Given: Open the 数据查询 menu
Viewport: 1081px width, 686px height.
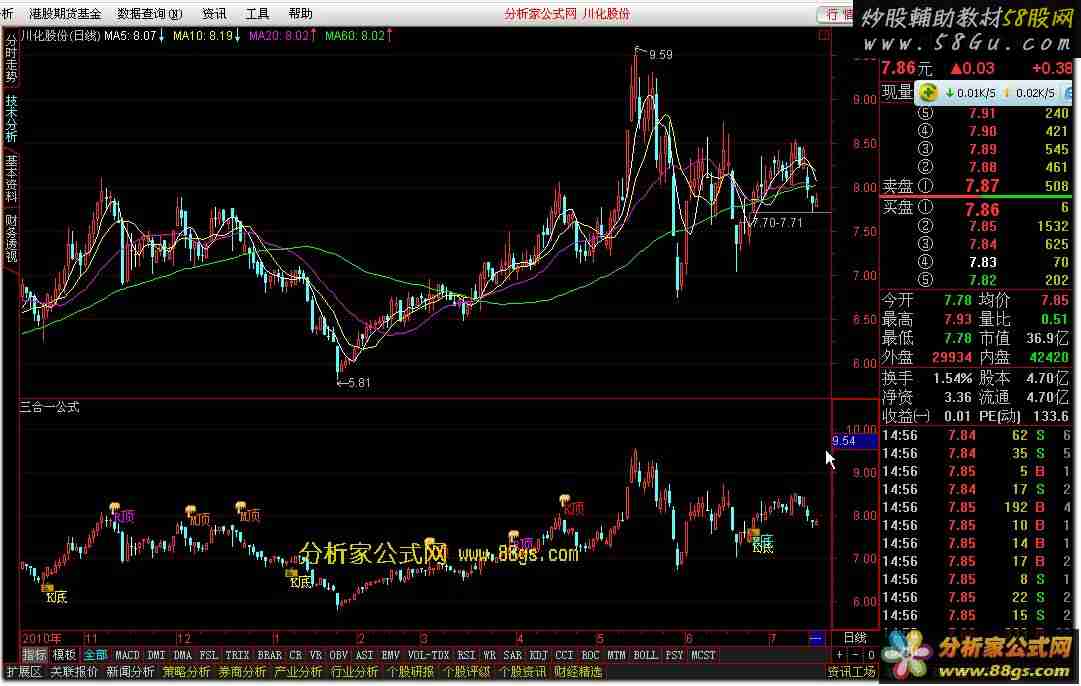Looking at the screenshot, I should [150, 14].
